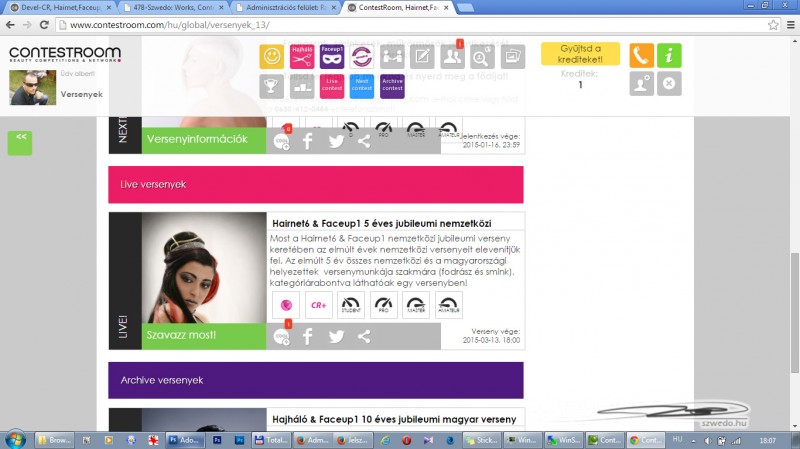800x449 pixels.
Task: Click Facebook share icon in LIVE contest card
Action: click(307, 336)
